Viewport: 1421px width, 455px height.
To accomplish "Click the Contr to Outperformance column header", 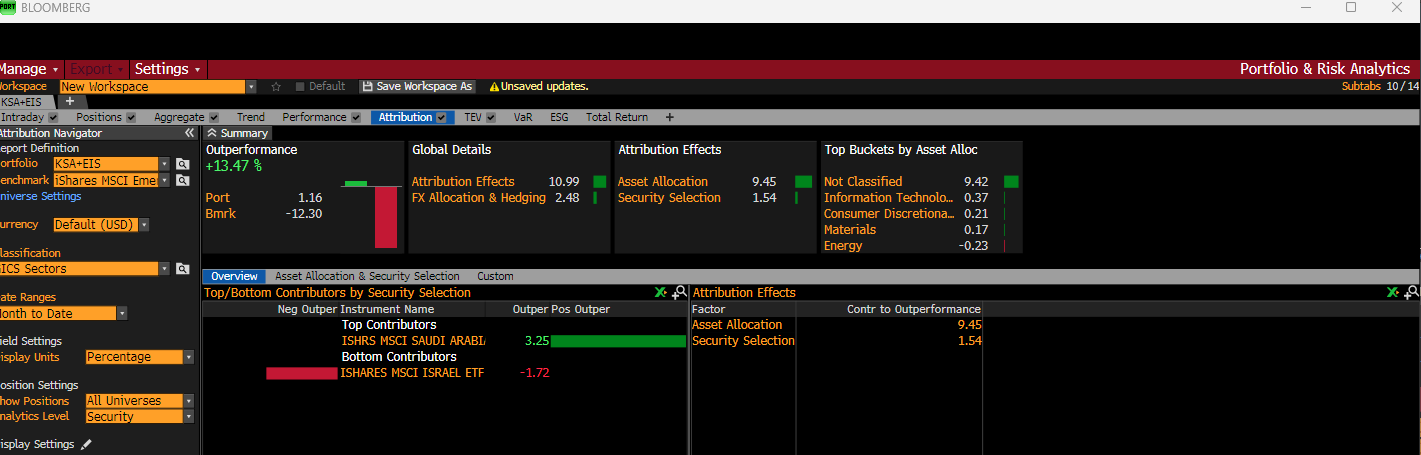I will click(x=913, y=309).
